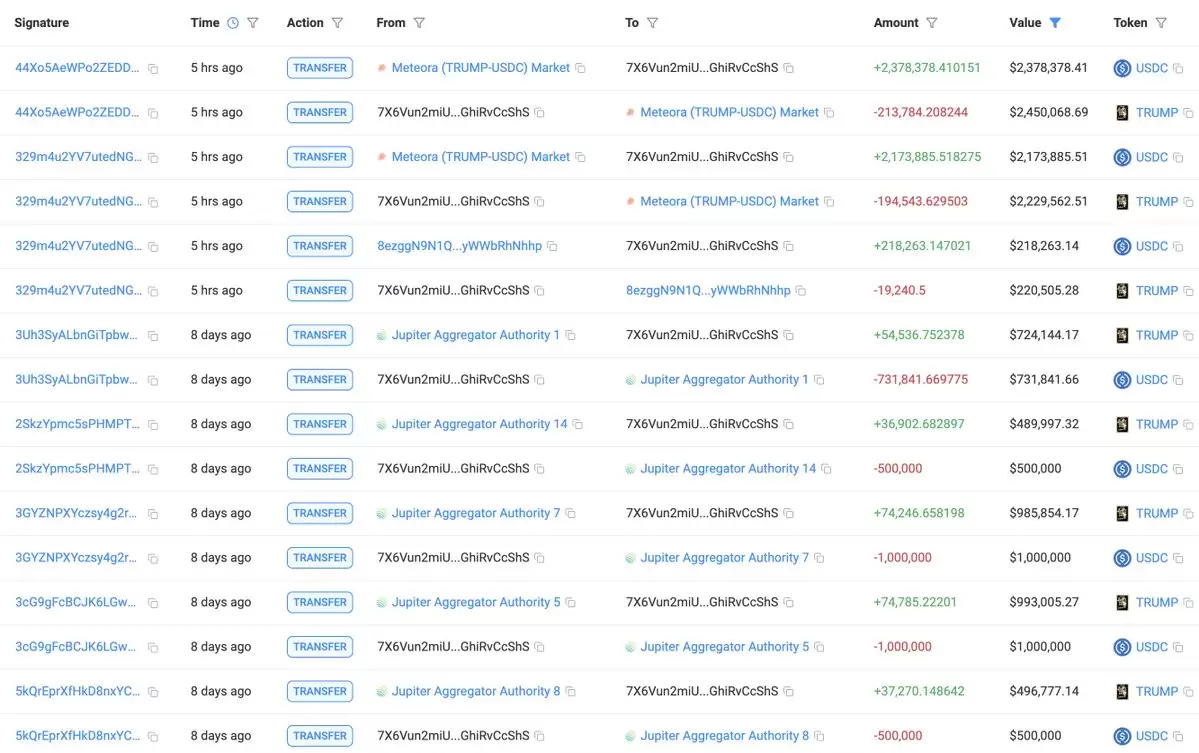The width and height of the screenshot is (1199, 753).
Task: Open the active Value column filter
Action: click(1055, 23)
